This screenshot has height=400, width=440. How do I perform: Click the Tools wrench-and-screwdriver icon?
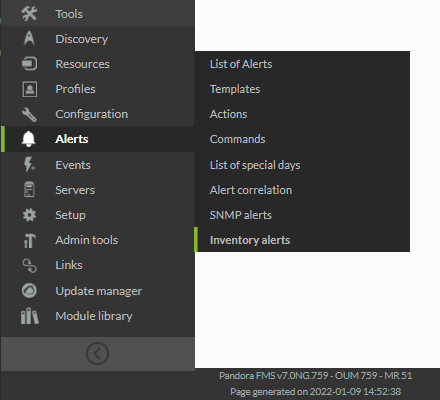click(x=29, y=14)
